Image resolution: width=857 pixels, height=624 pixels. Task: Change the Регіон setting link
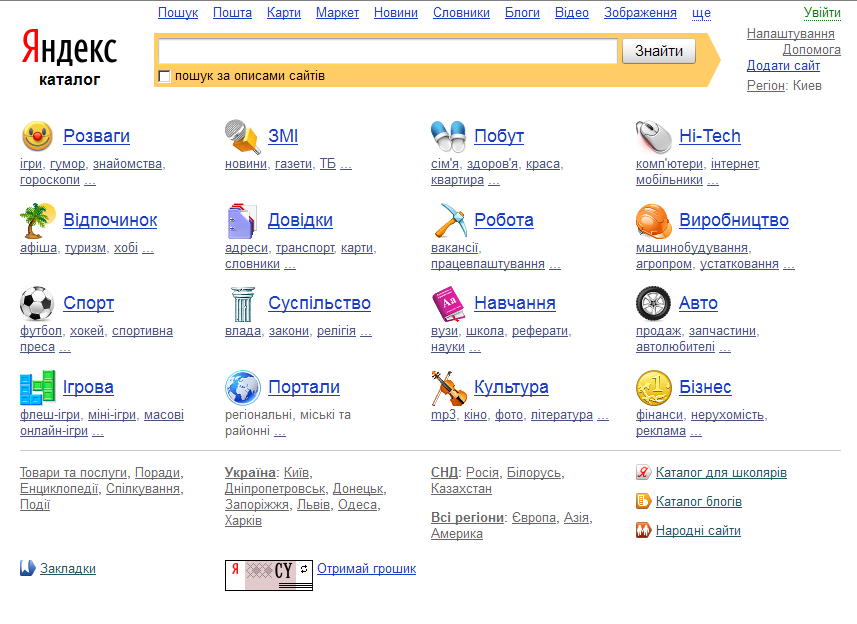766,86
